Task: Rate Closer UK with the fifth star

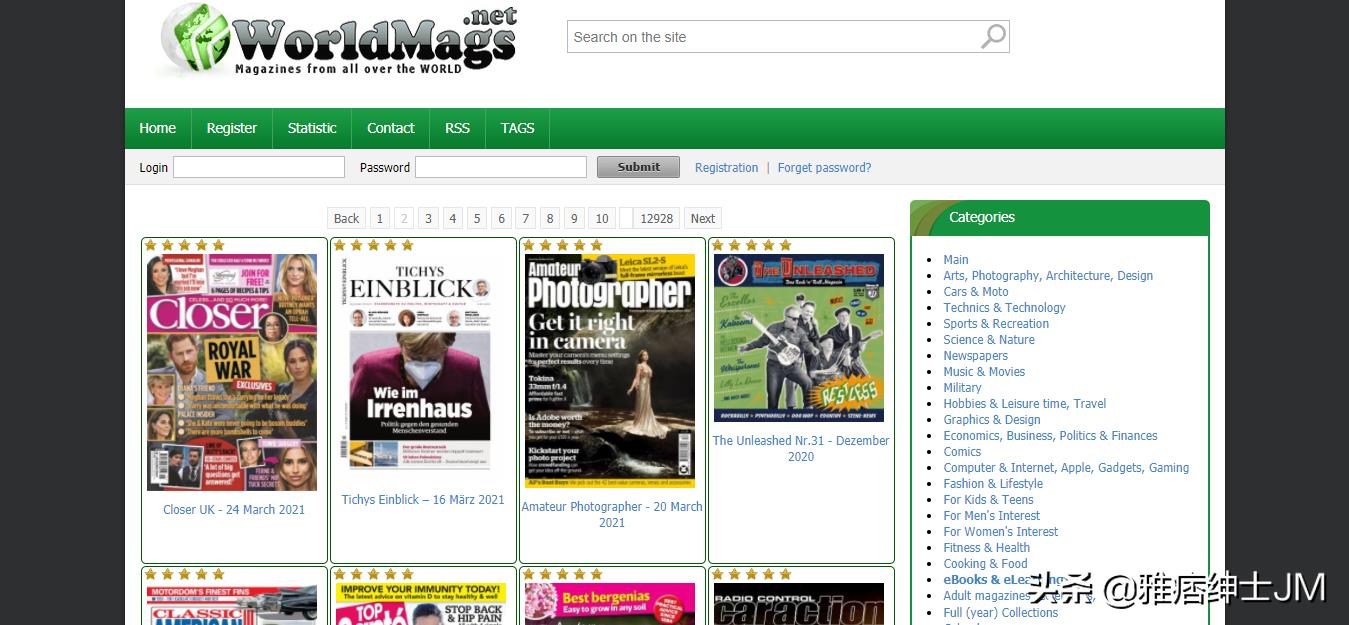Action: 218,245
